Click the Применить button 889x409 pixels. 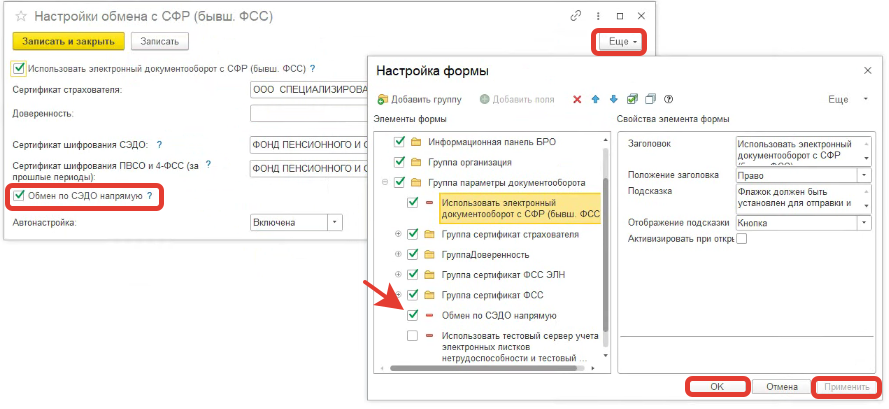(847, 387)
